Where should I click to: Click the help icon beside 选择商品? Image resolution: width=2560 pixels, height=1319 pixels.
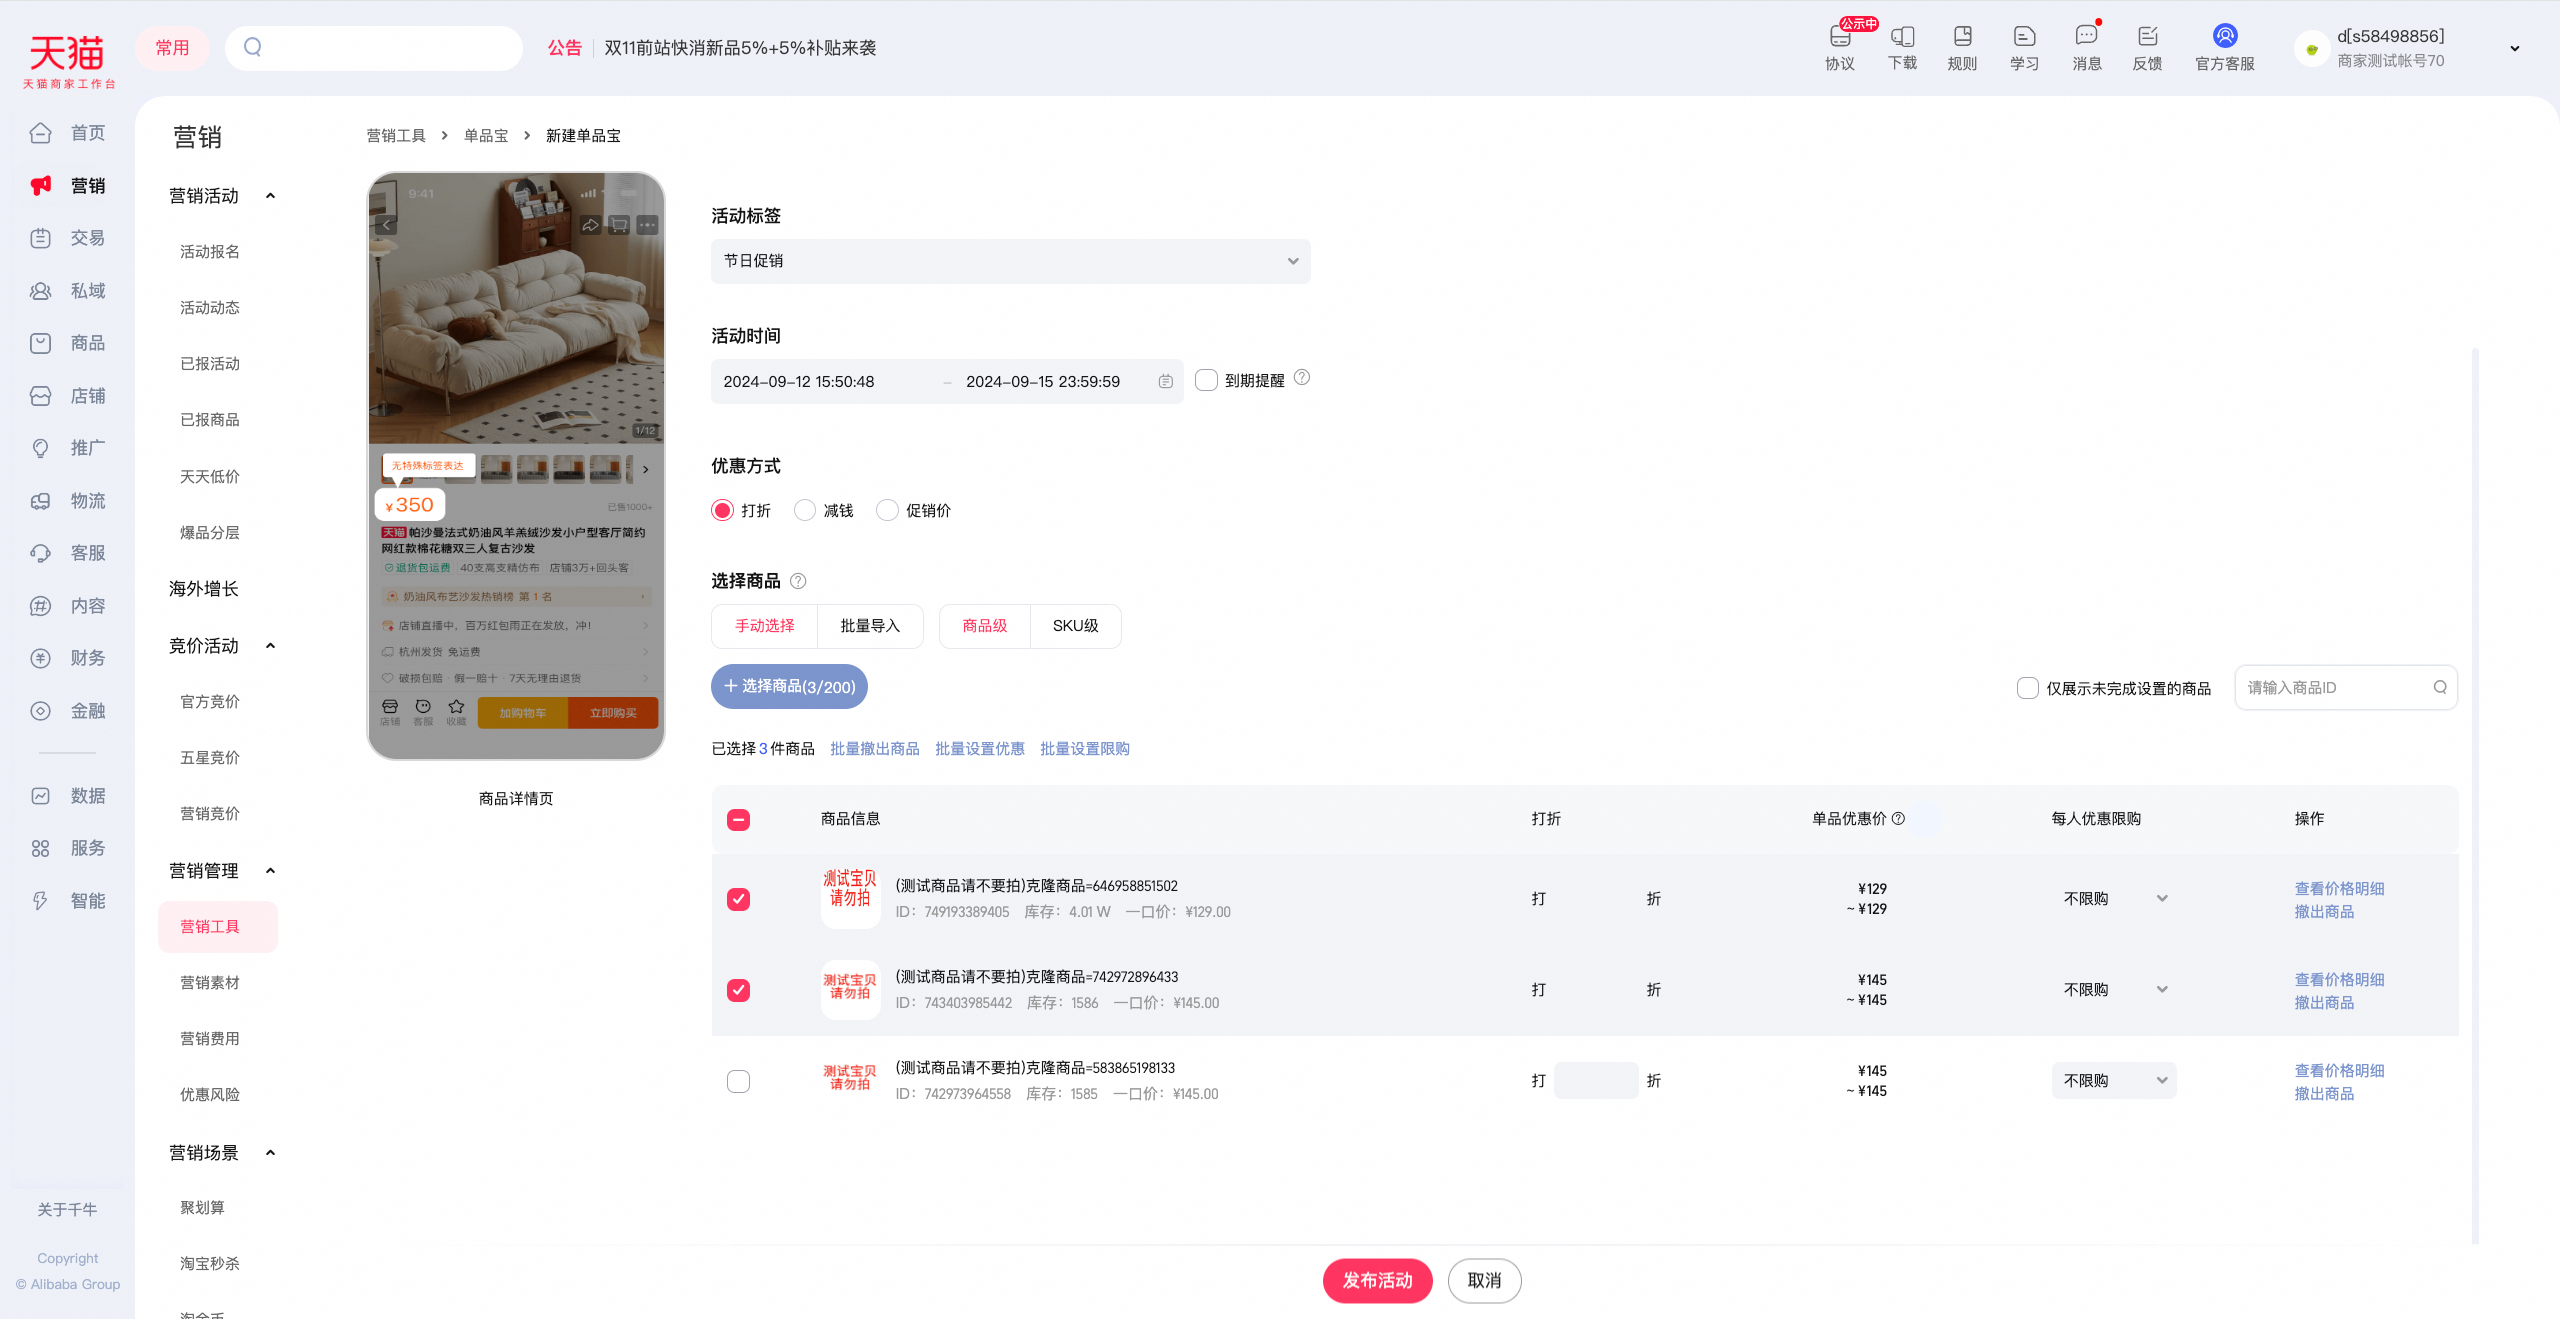pyautogui.click(x=798, y=581)
